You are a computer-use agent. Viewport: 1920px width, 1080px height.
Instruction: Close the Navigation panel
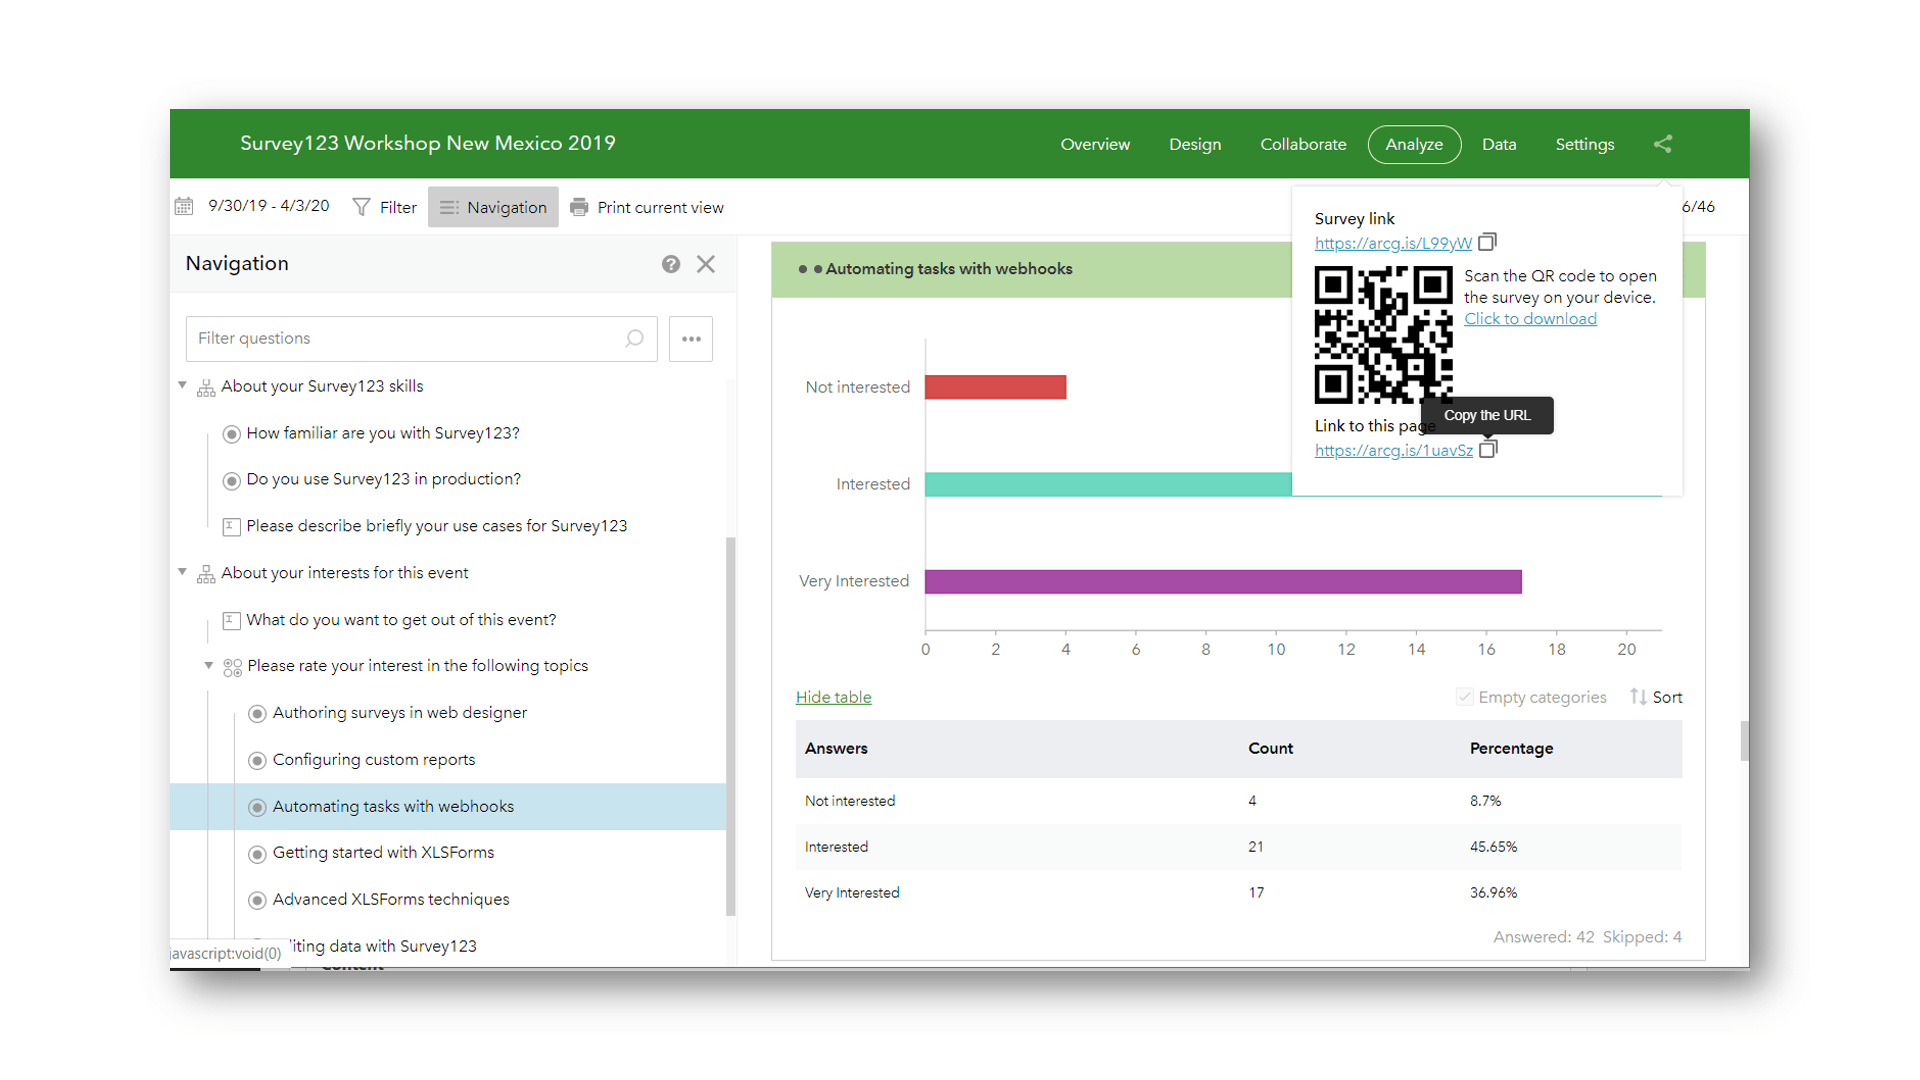tap(706, 264)
